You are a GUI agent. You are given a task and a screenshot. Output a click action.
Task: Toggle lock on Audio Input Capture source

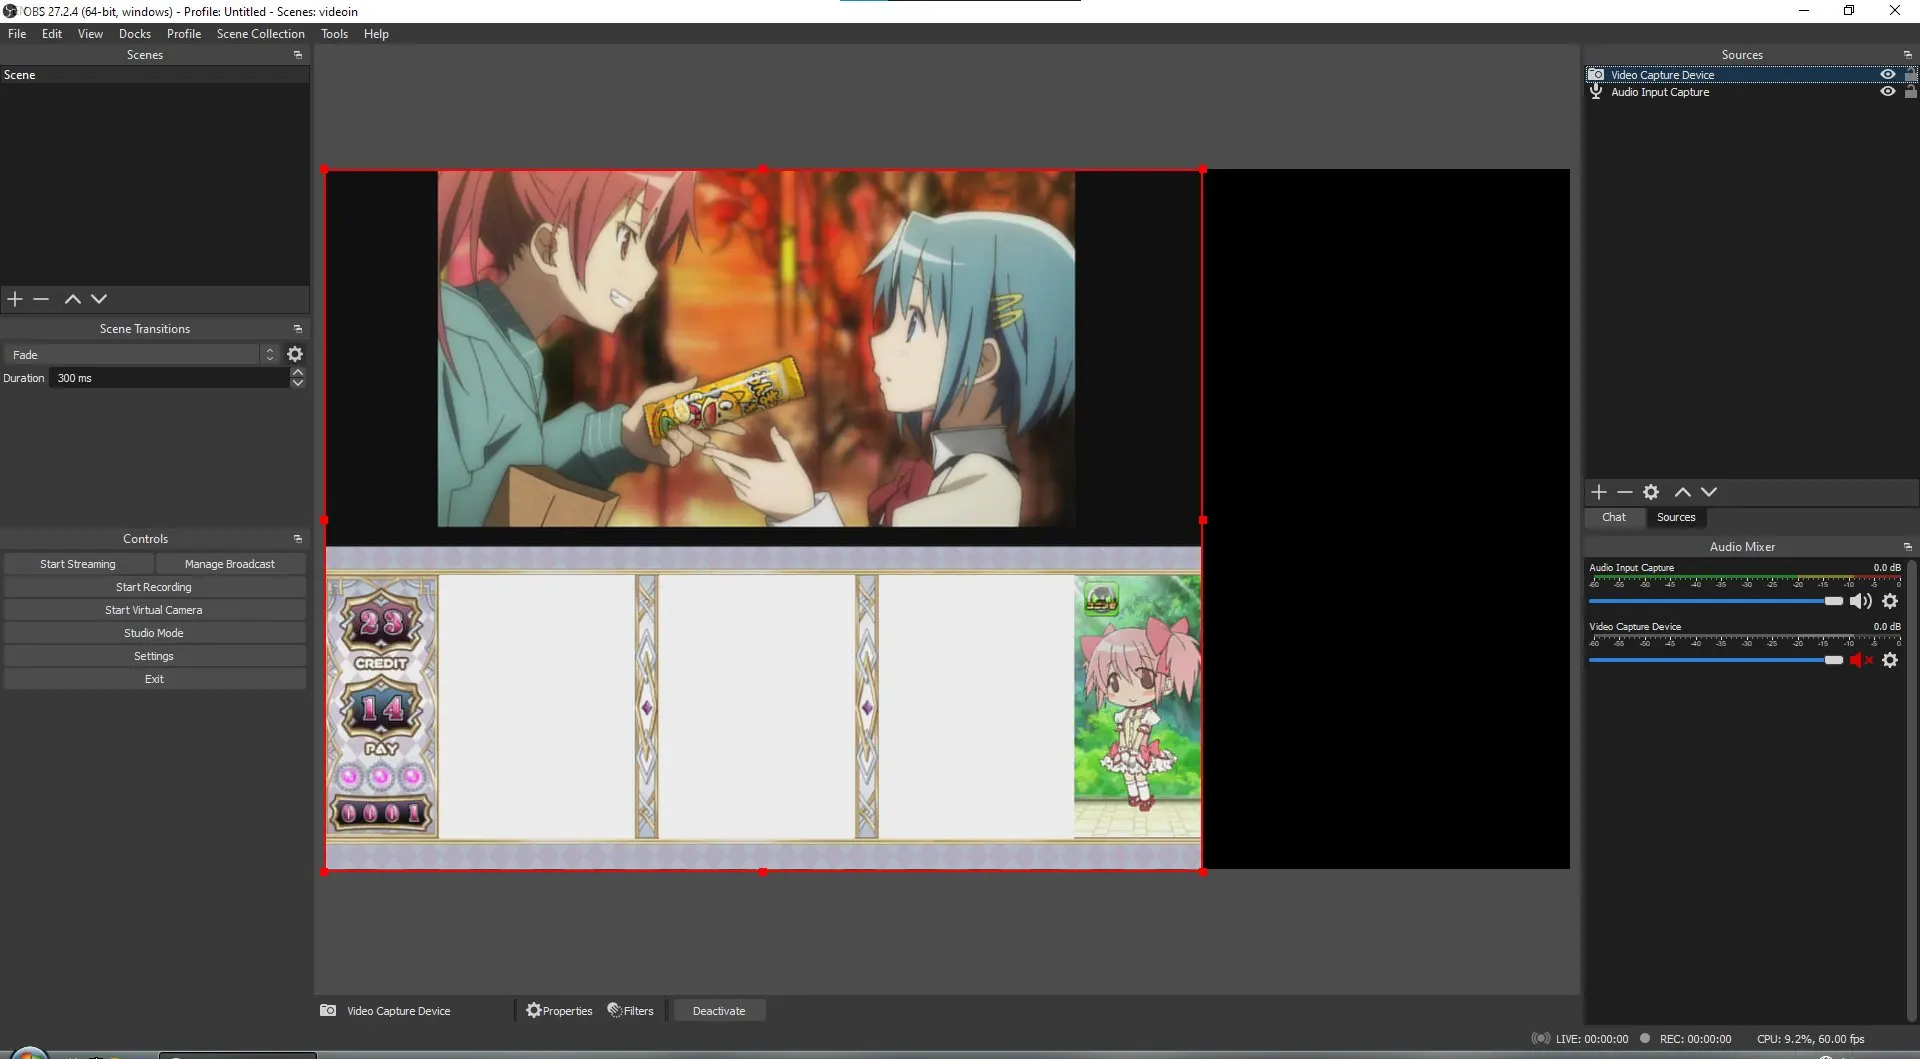point(1911,92)
